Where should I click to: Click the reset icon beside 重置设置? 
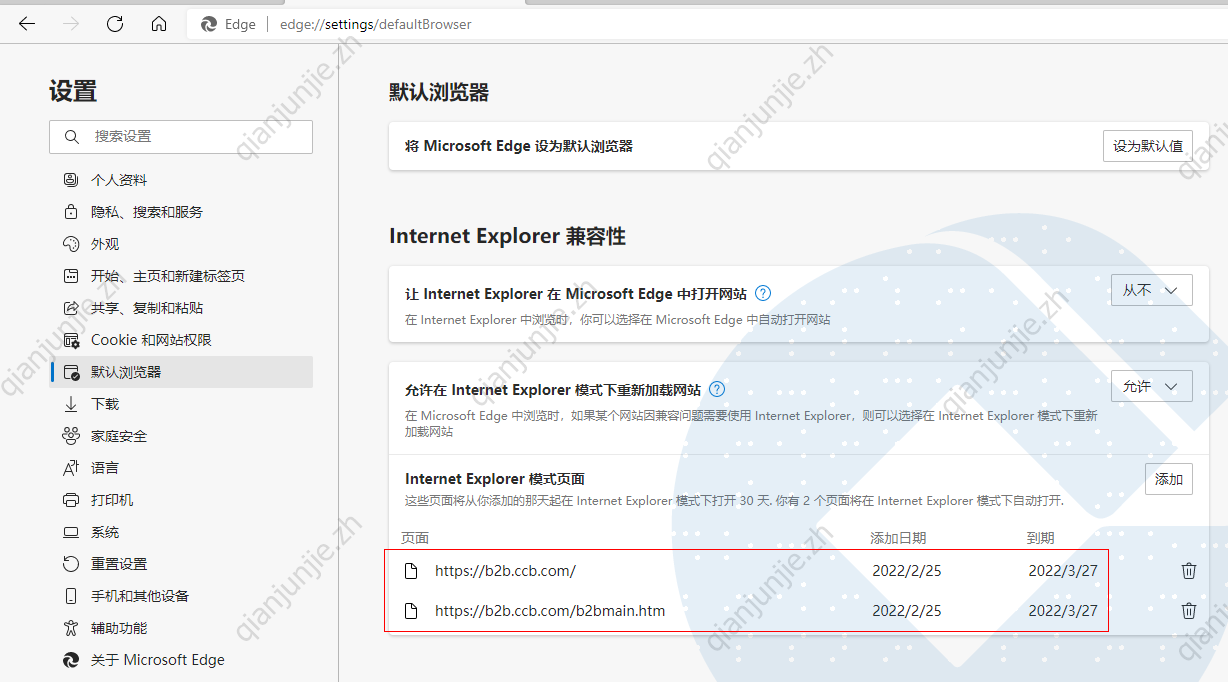[71, 564]
